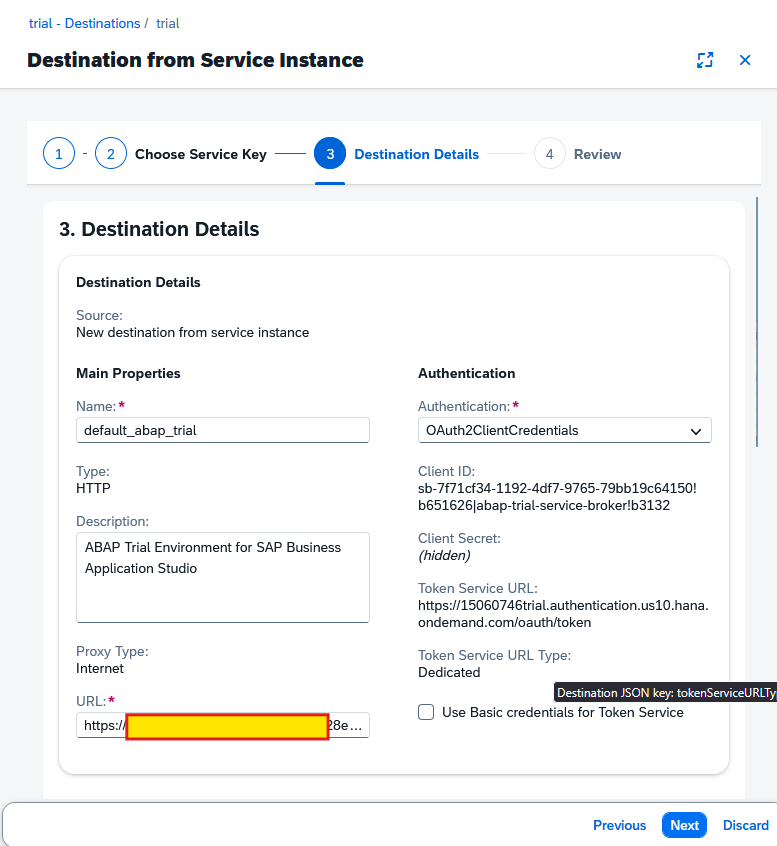
Task: Open the trial - Destinations breadcrumb link
Action: click(x=84, y=23)
